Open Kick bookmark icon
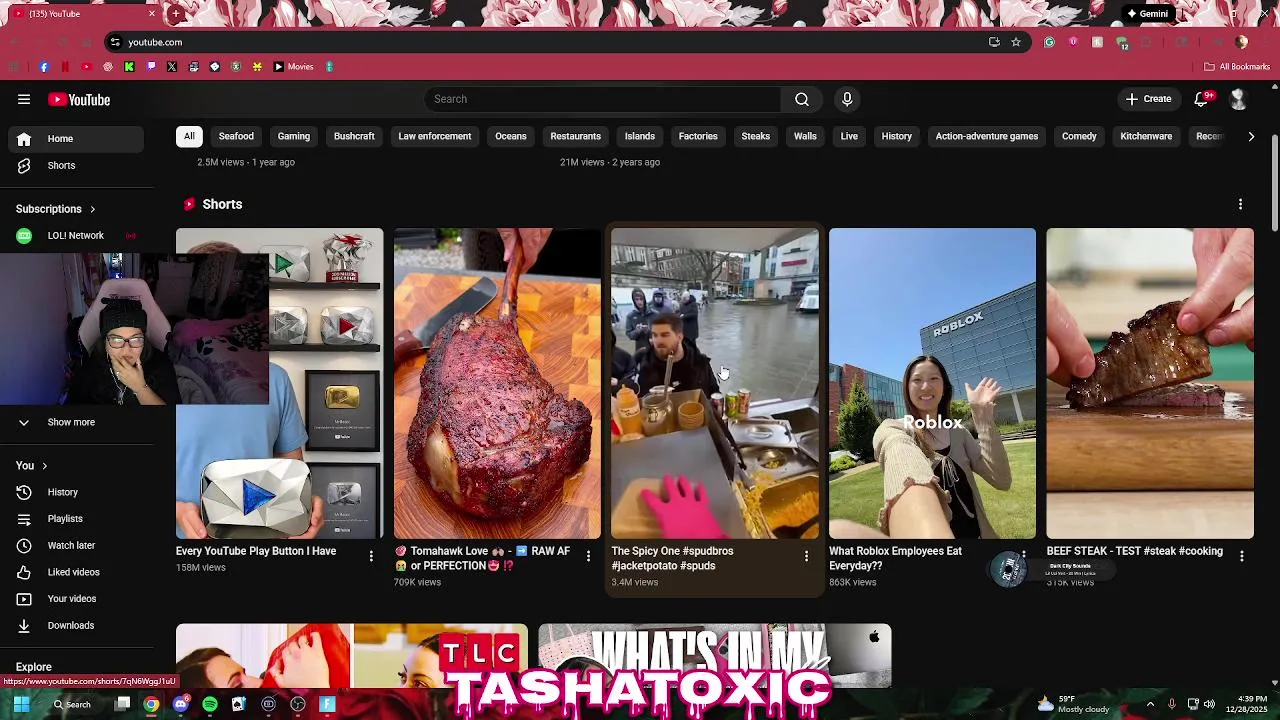The width and height of the screenshot is (1280, 720). point(129,67)
